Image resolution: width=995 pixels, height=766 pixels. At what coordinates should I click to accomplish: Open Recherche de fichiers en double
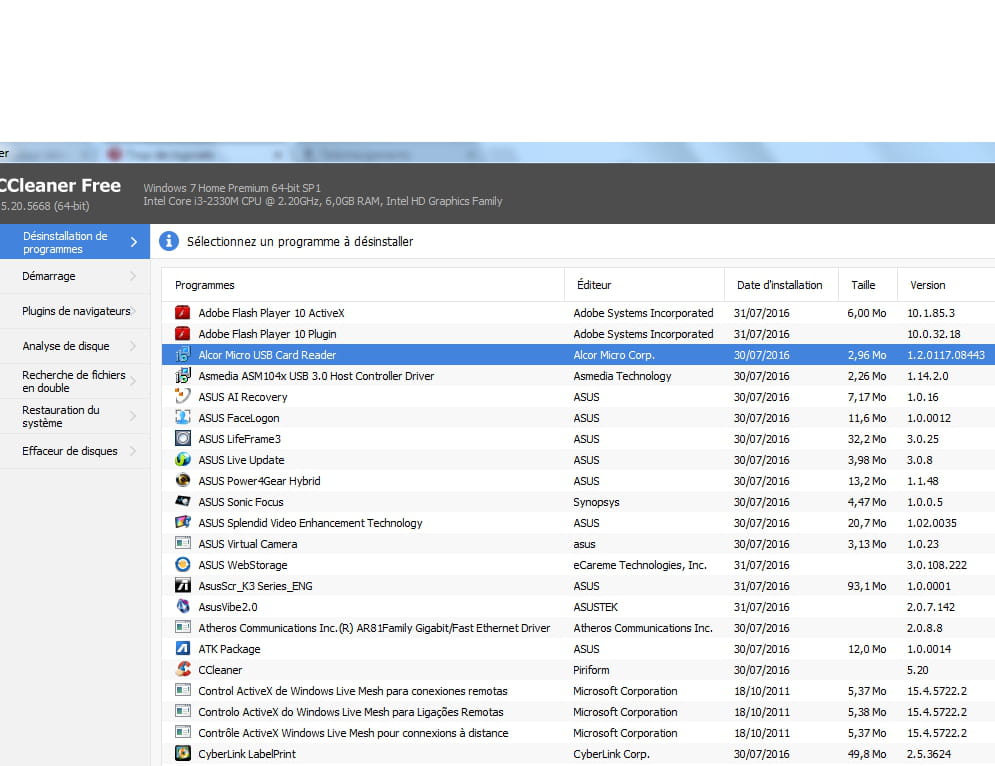click(75, 381)
